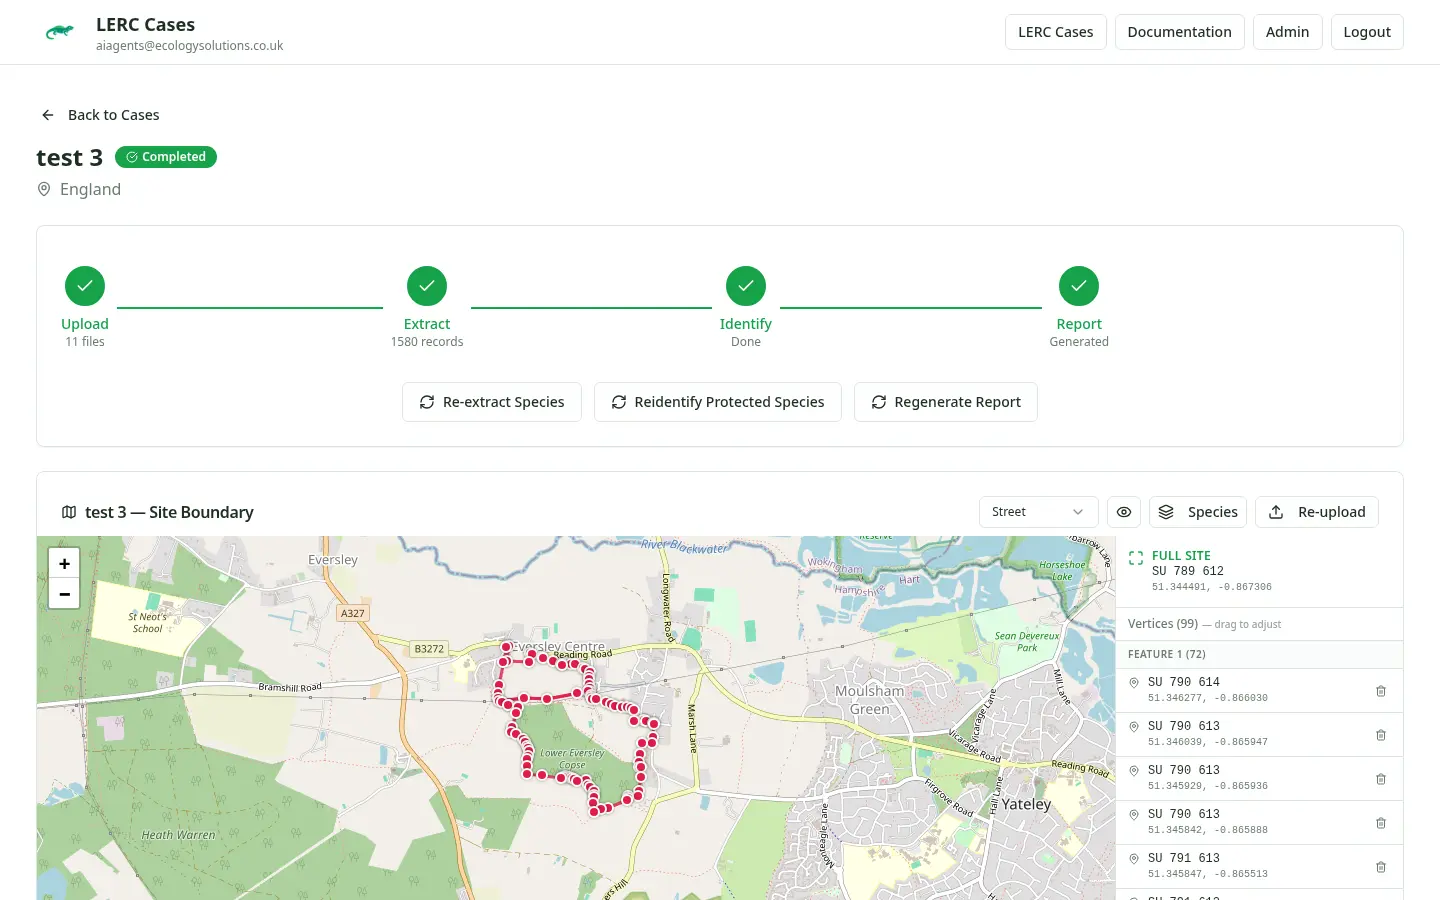The width and height of the screenshot is (1440, 900).
Task: Click the FULL SITE heading
Action: click(x=1181, y=556)
